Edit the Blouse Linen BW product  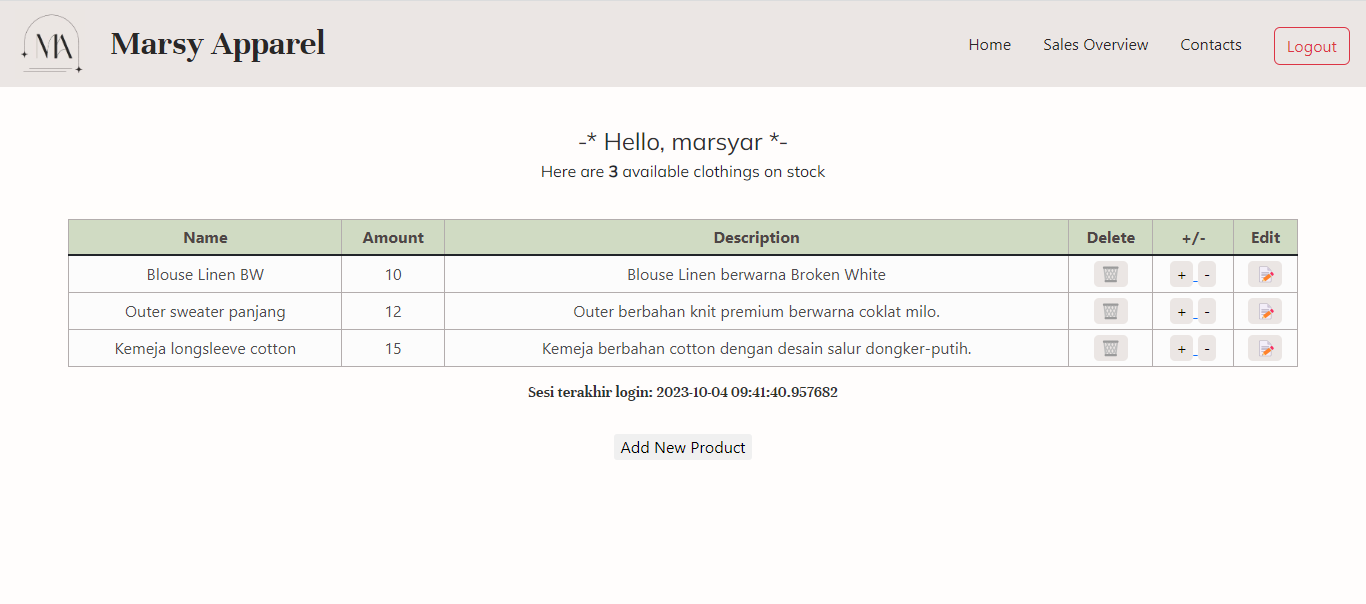pos(1264,273)
